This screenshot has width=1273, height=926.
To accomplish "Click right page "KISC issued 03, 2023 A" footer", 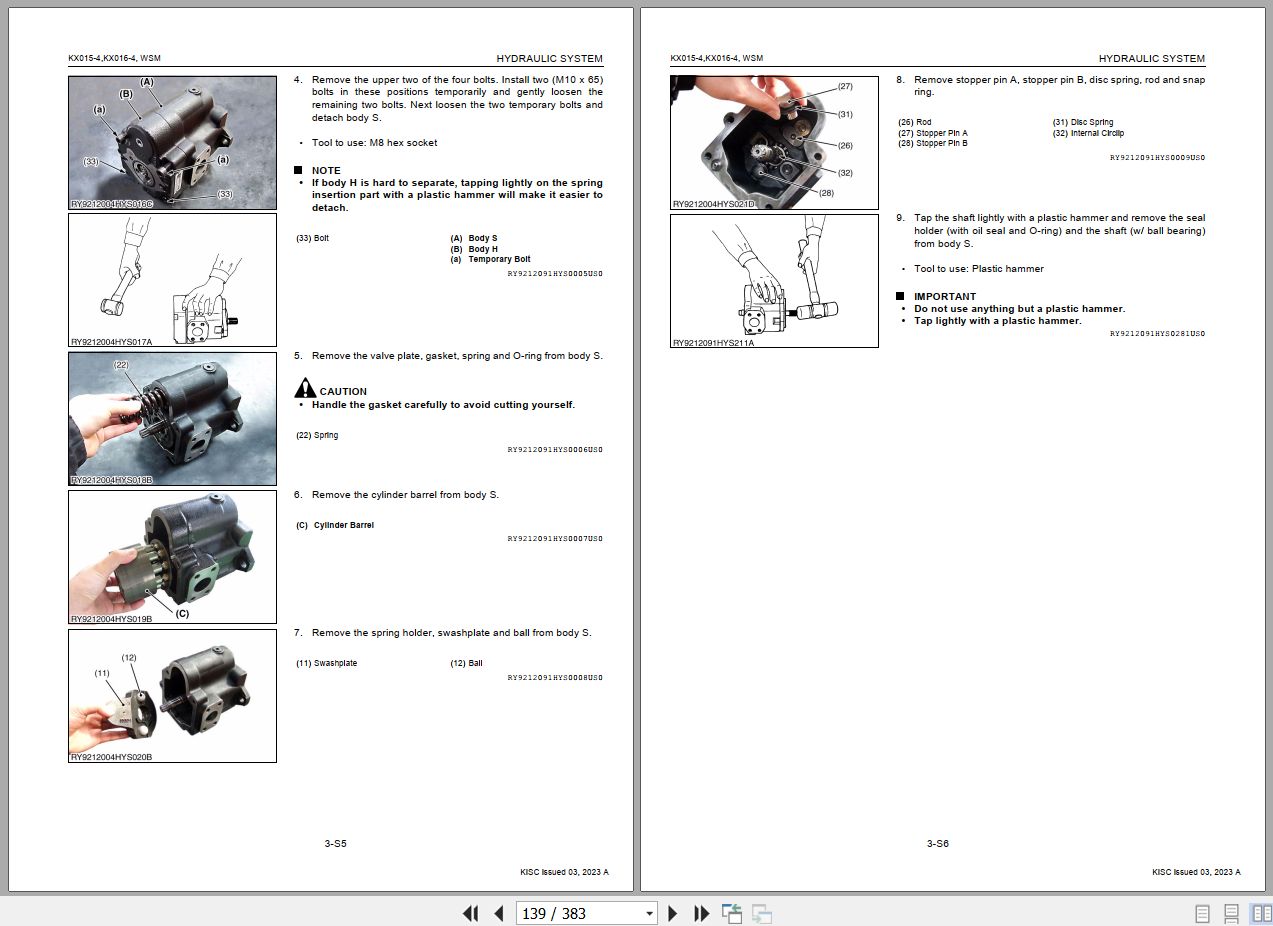I will click(x=1196, y=872).
